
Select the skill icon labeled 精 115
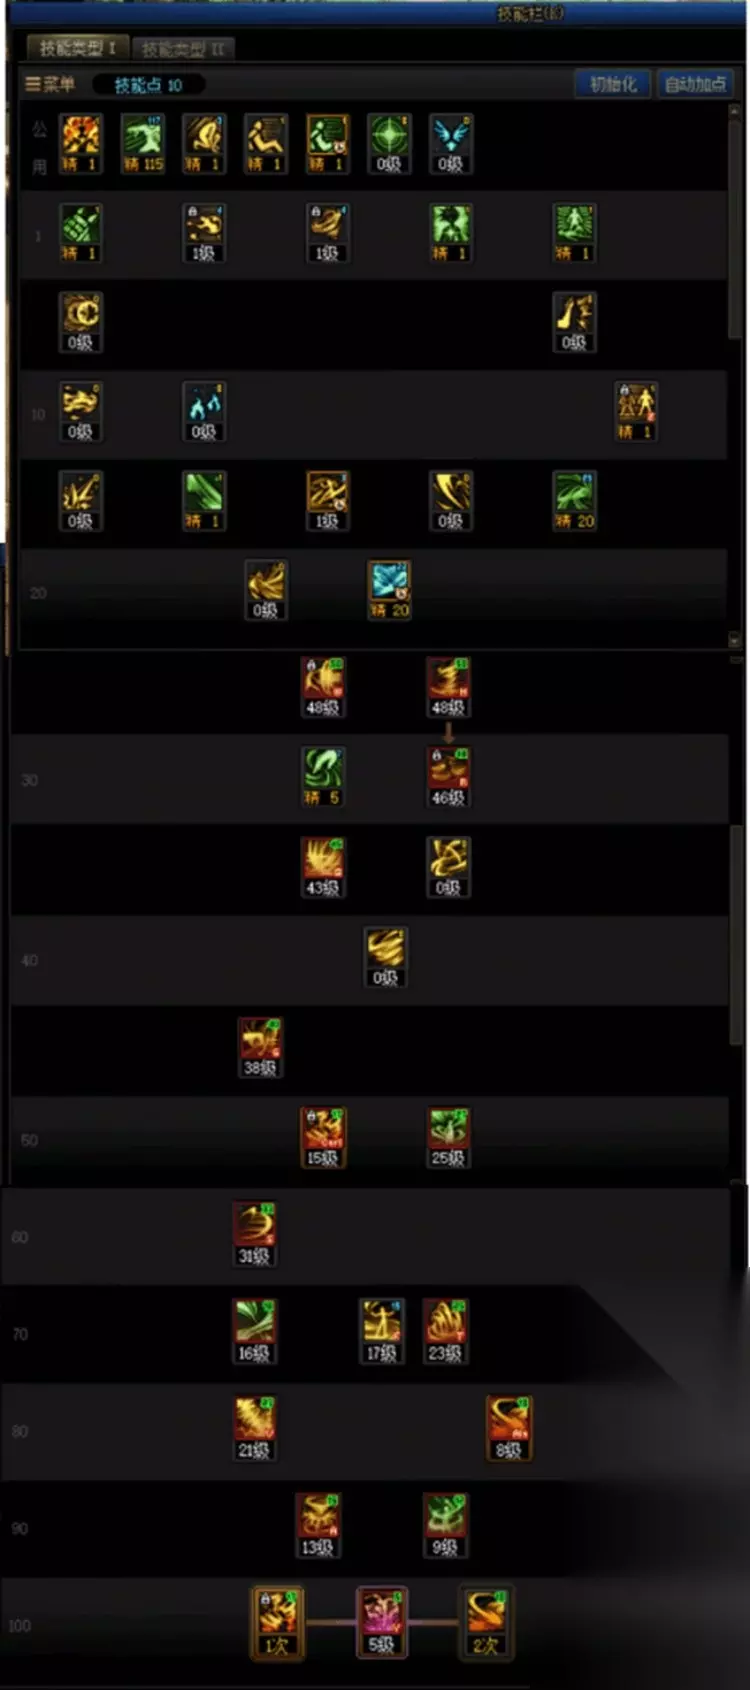142,143
